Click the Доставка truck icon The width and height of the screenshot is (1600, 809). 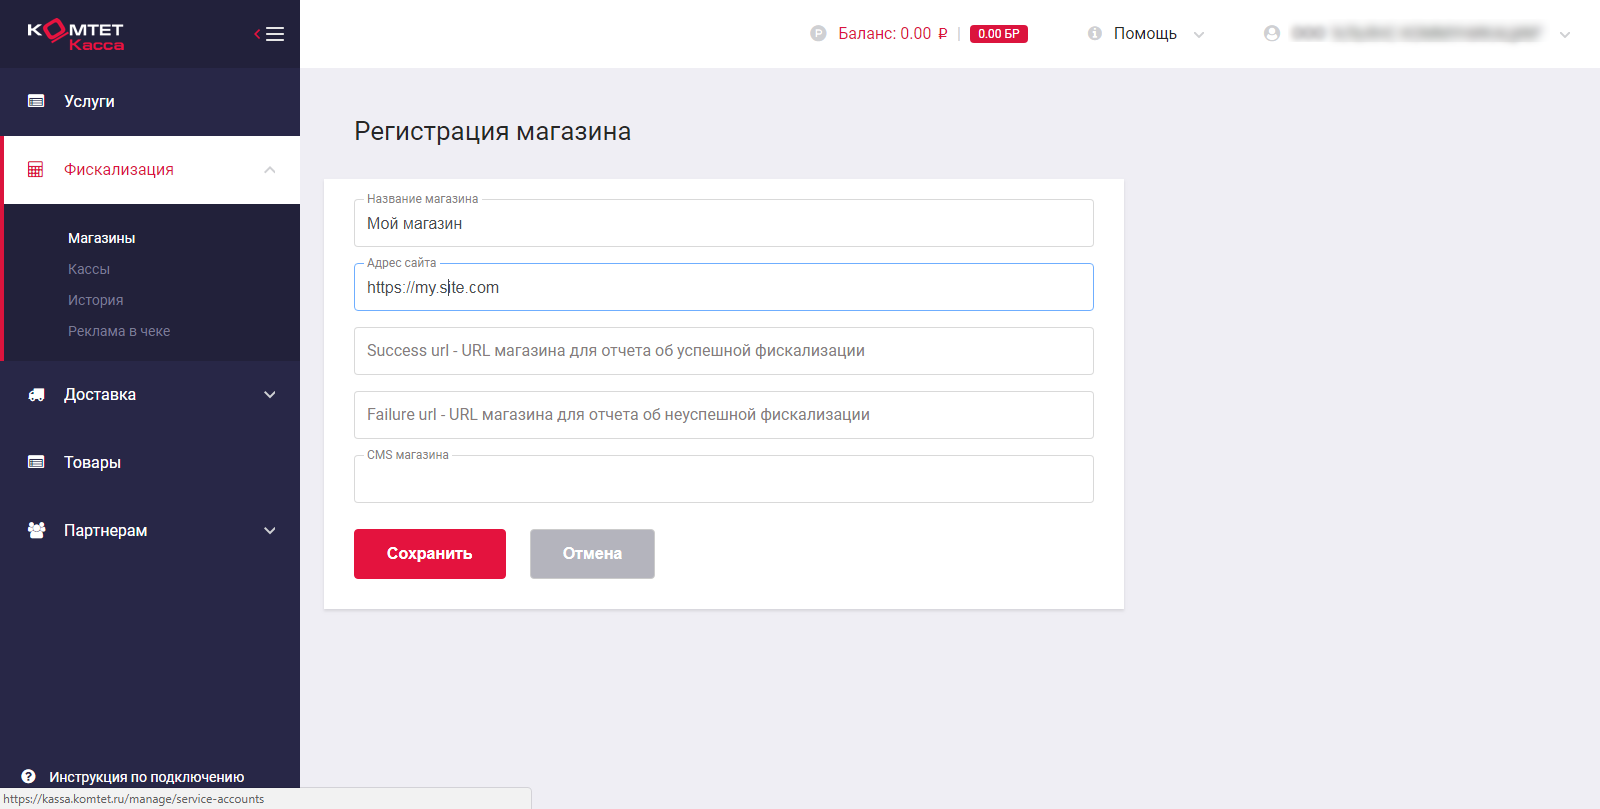tap(36, 395)
